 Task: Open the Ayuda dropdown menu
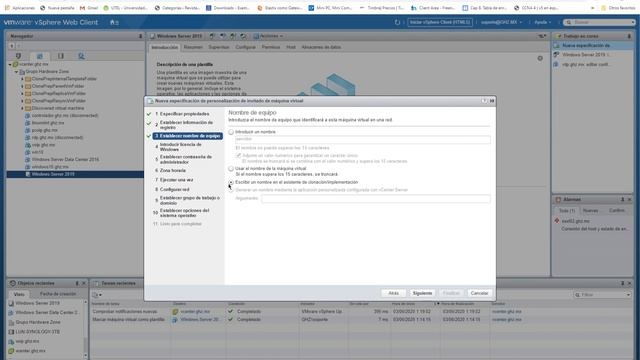point(542,22)
